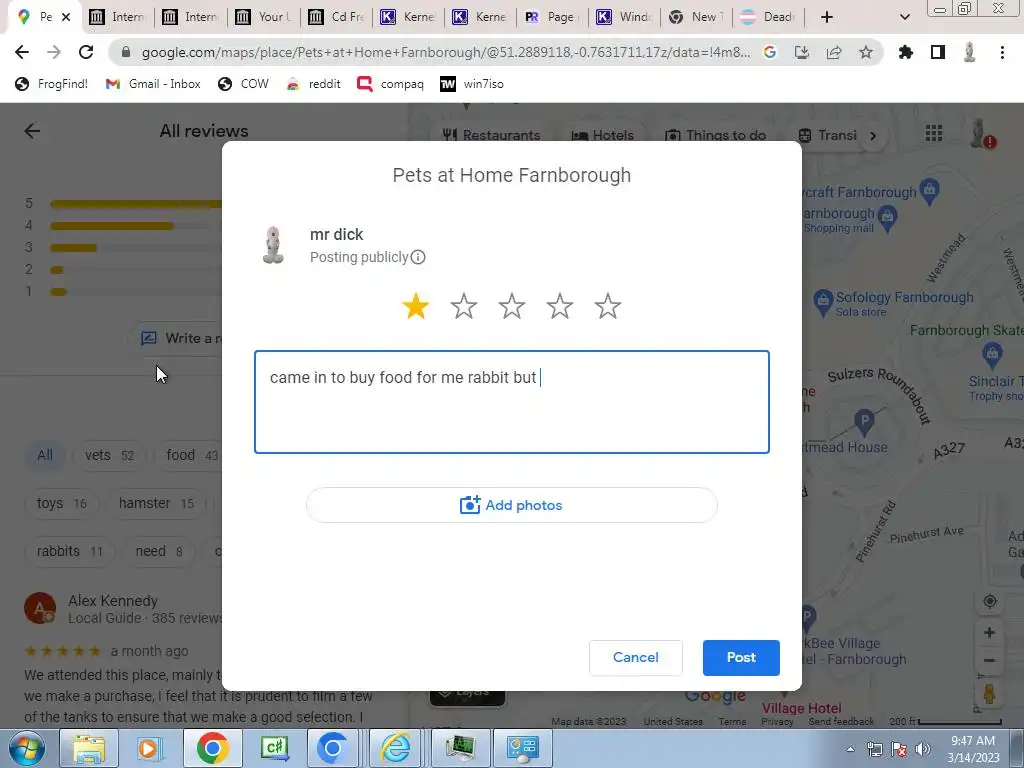Go back in browser history
Viewport: 1024px width, 768px height.
click(x=22, y=52)
